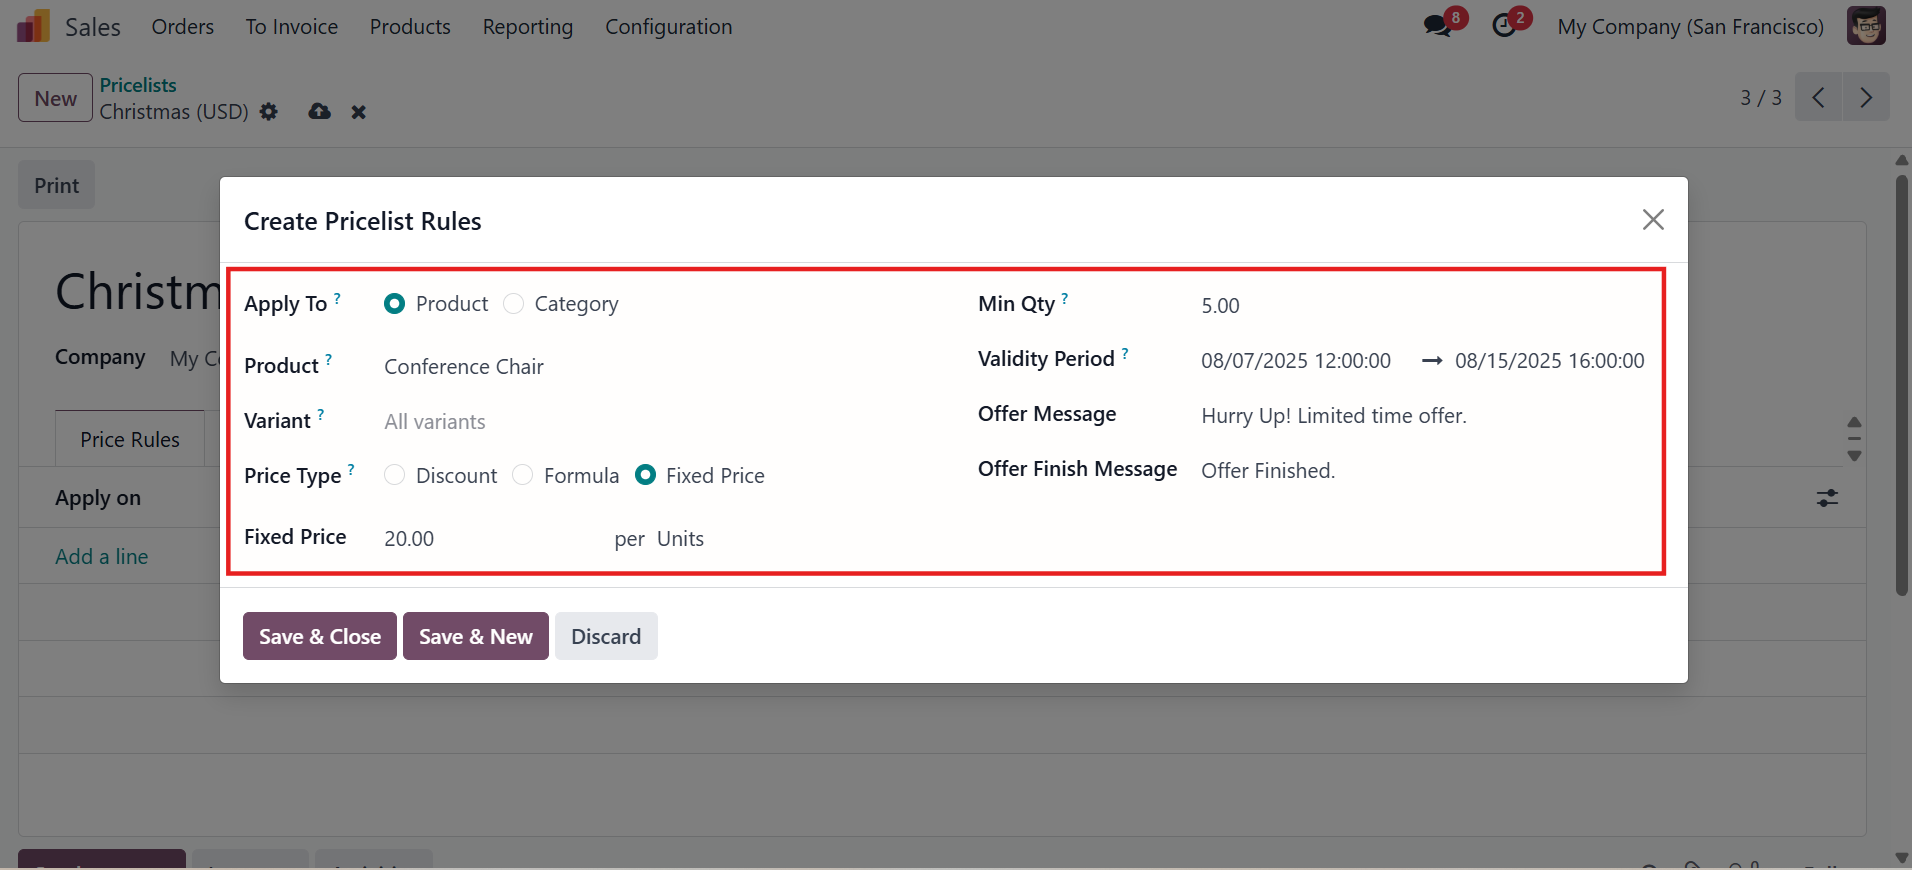Go to previous record with left chevron
This screenshot has width=1912, height=870.
click(1818, 97)
